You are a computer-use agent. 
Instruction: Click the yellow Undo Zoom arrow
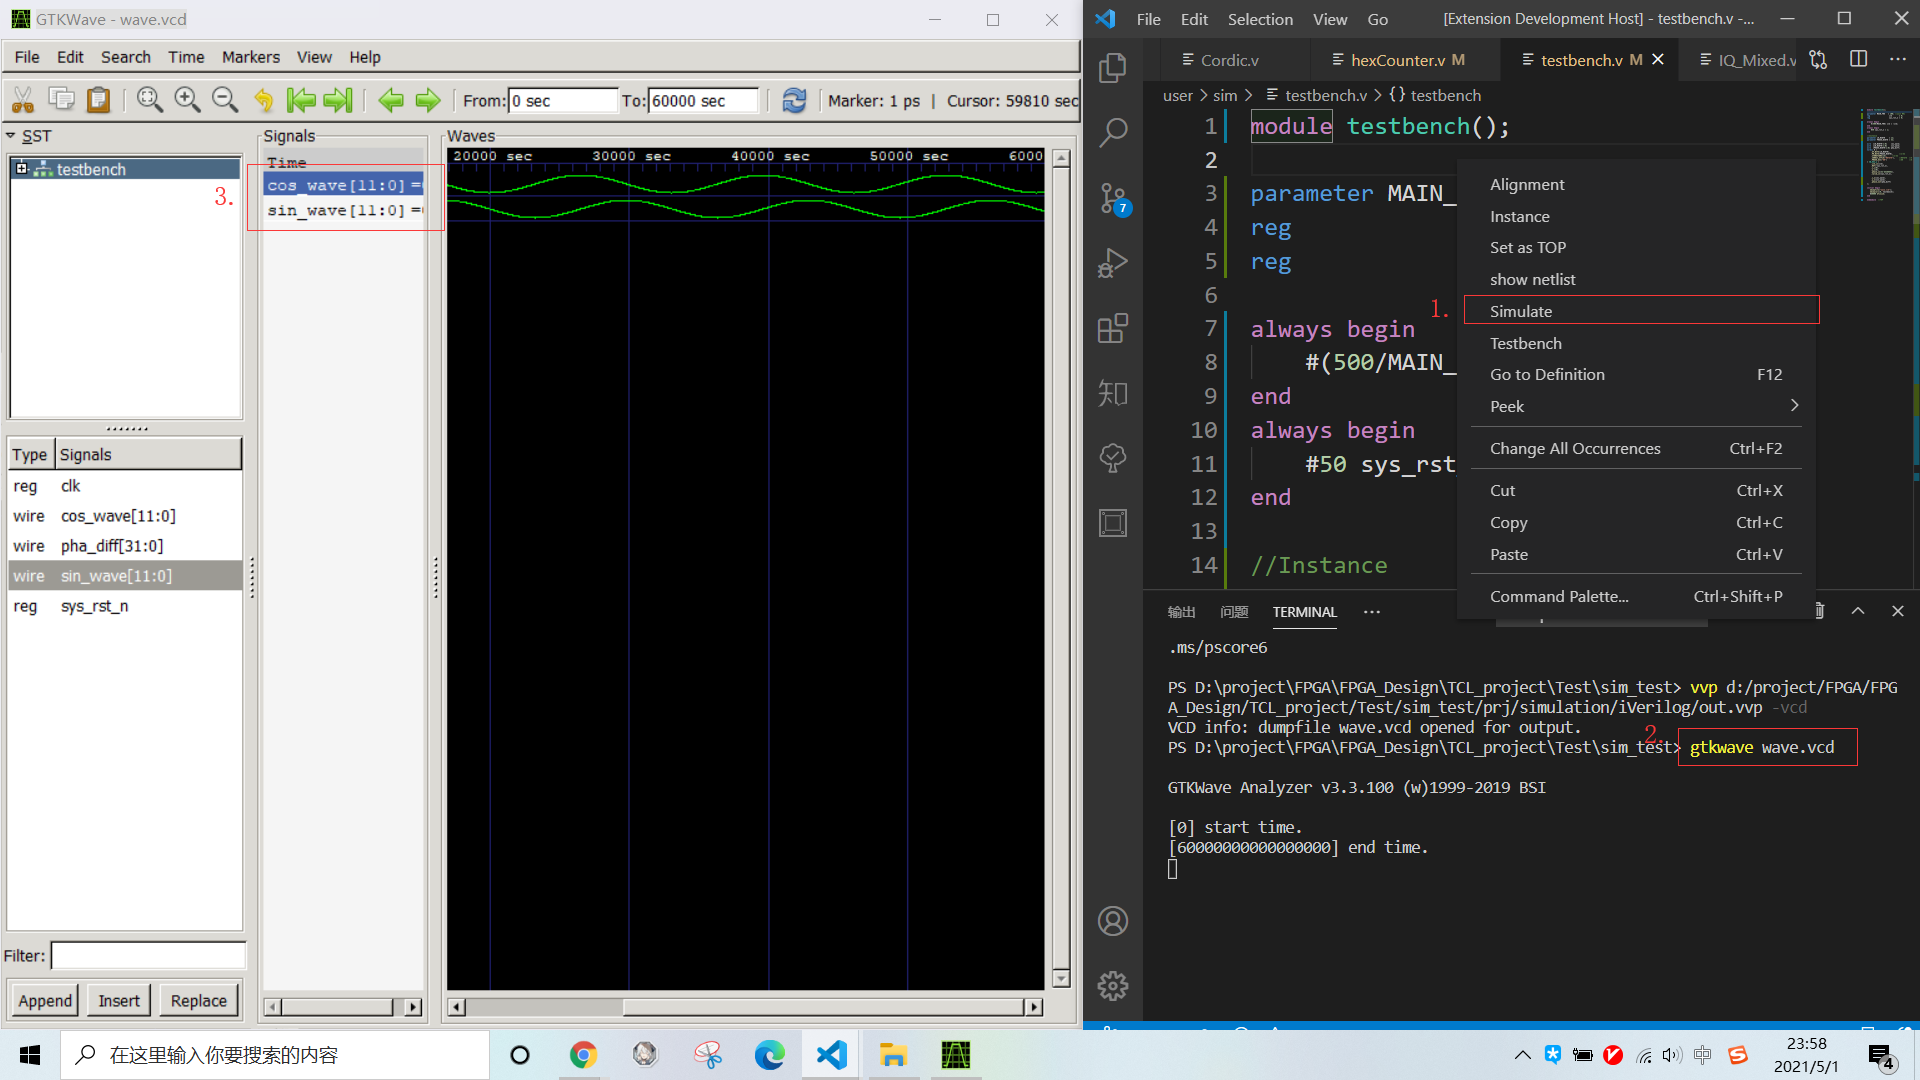(x=263, y=99)
